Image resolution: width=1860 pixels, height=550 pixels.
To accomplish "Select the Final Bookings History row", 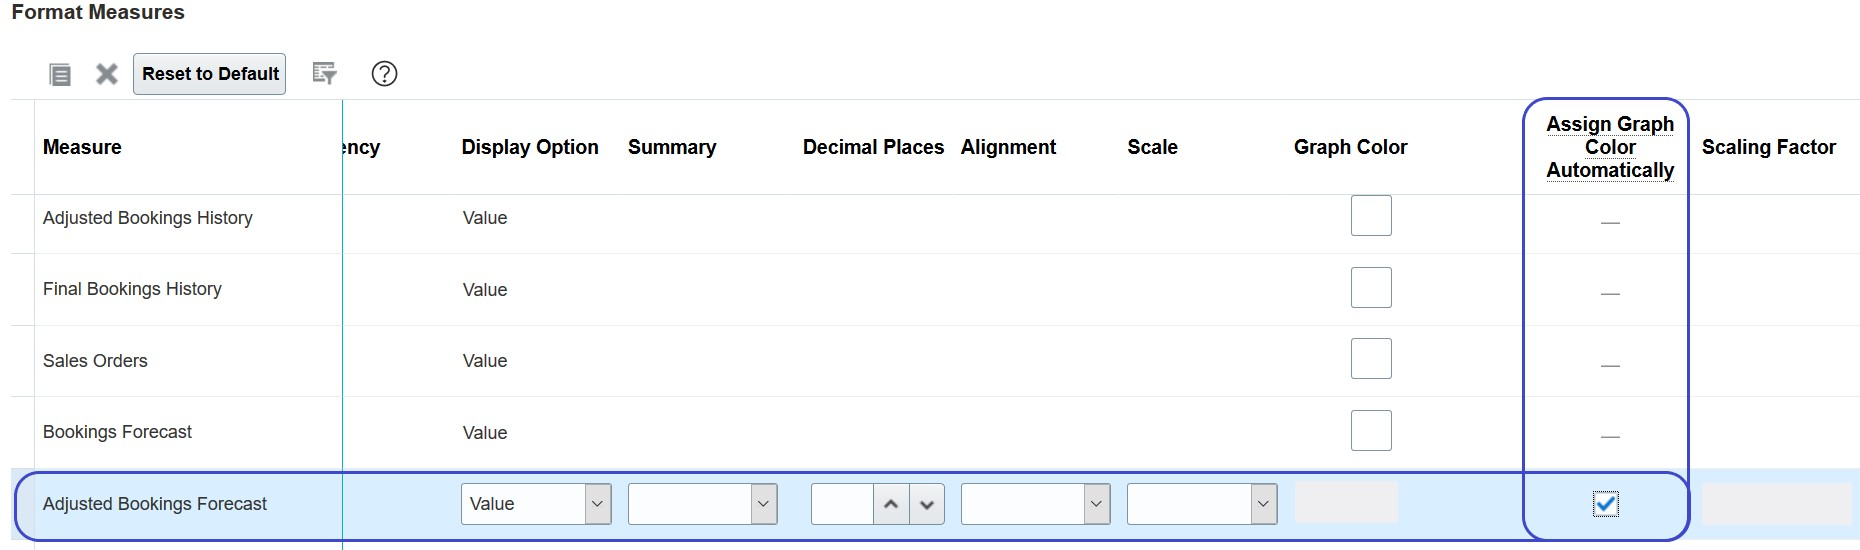I will 132,289.
